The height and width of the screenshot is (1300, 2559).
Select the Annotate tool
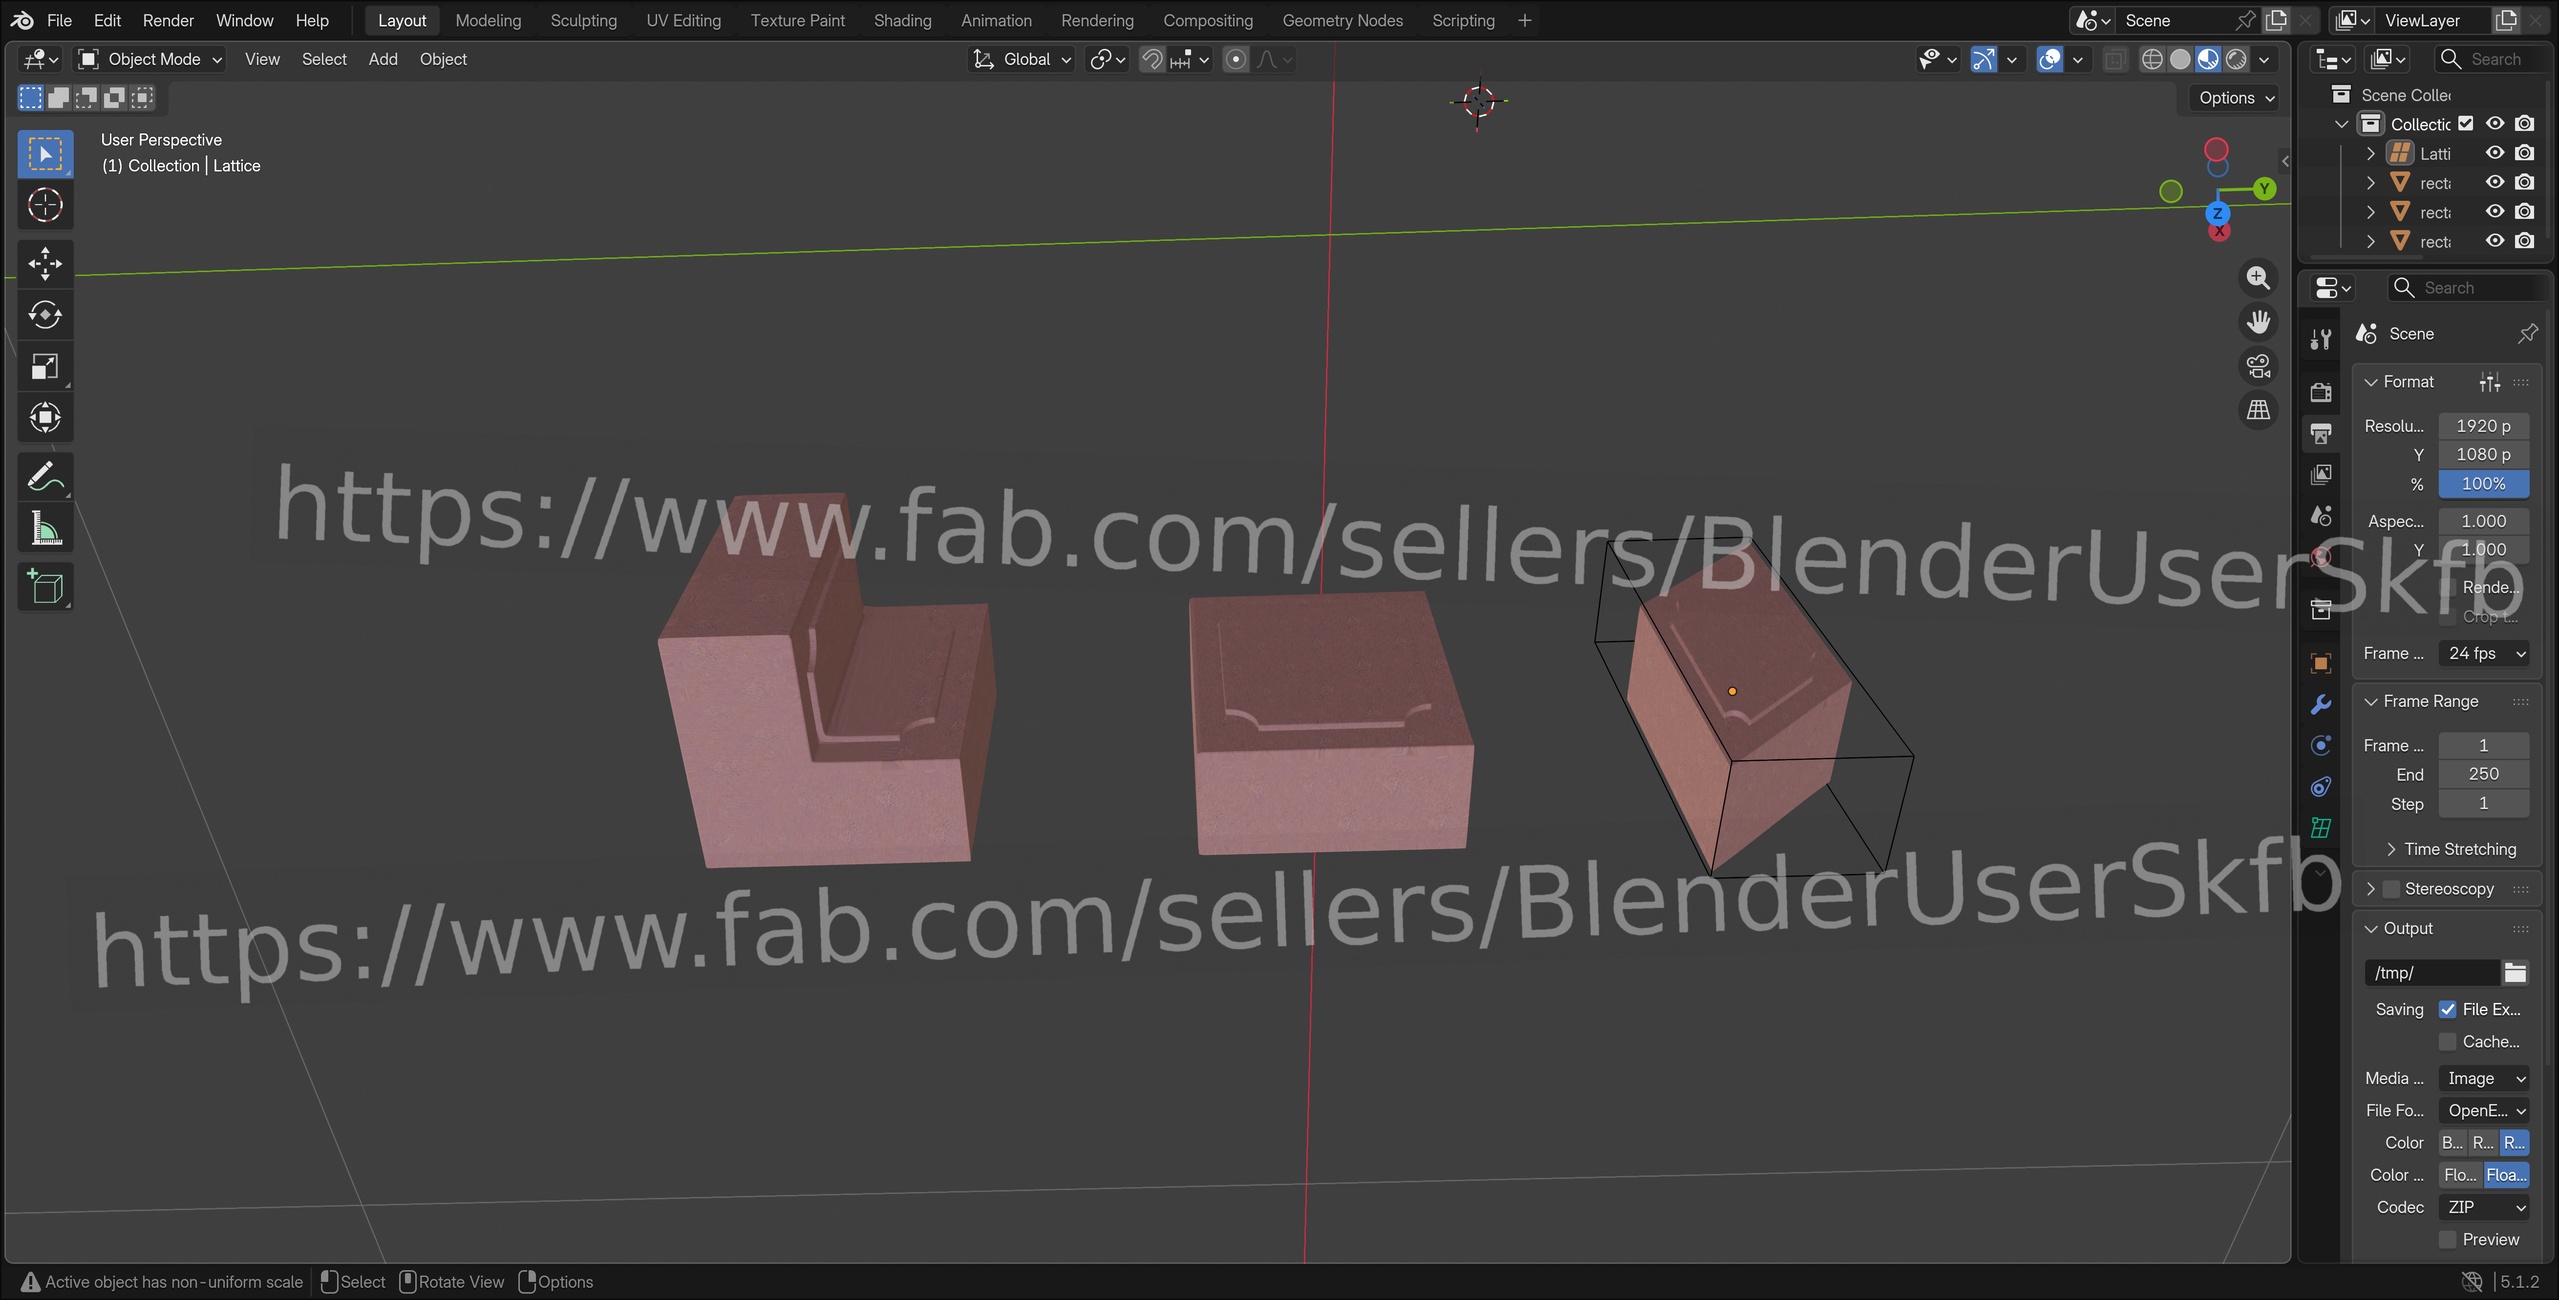45,478
